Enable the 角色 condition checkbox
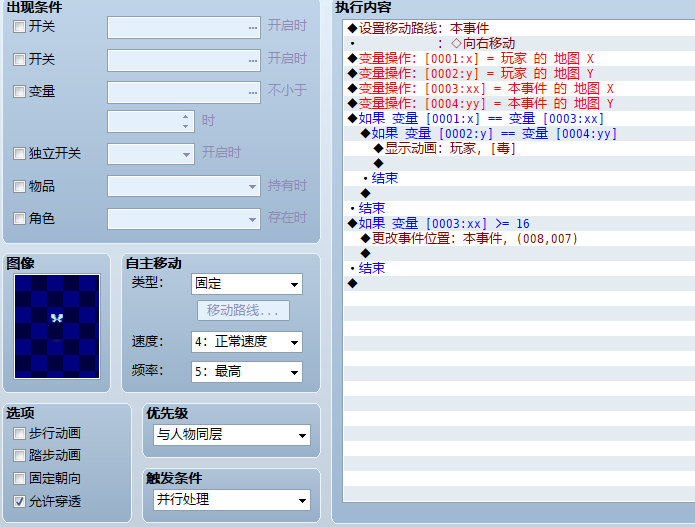Image resolution: width=695 pixels, height=527 pixels. (19, 219)
